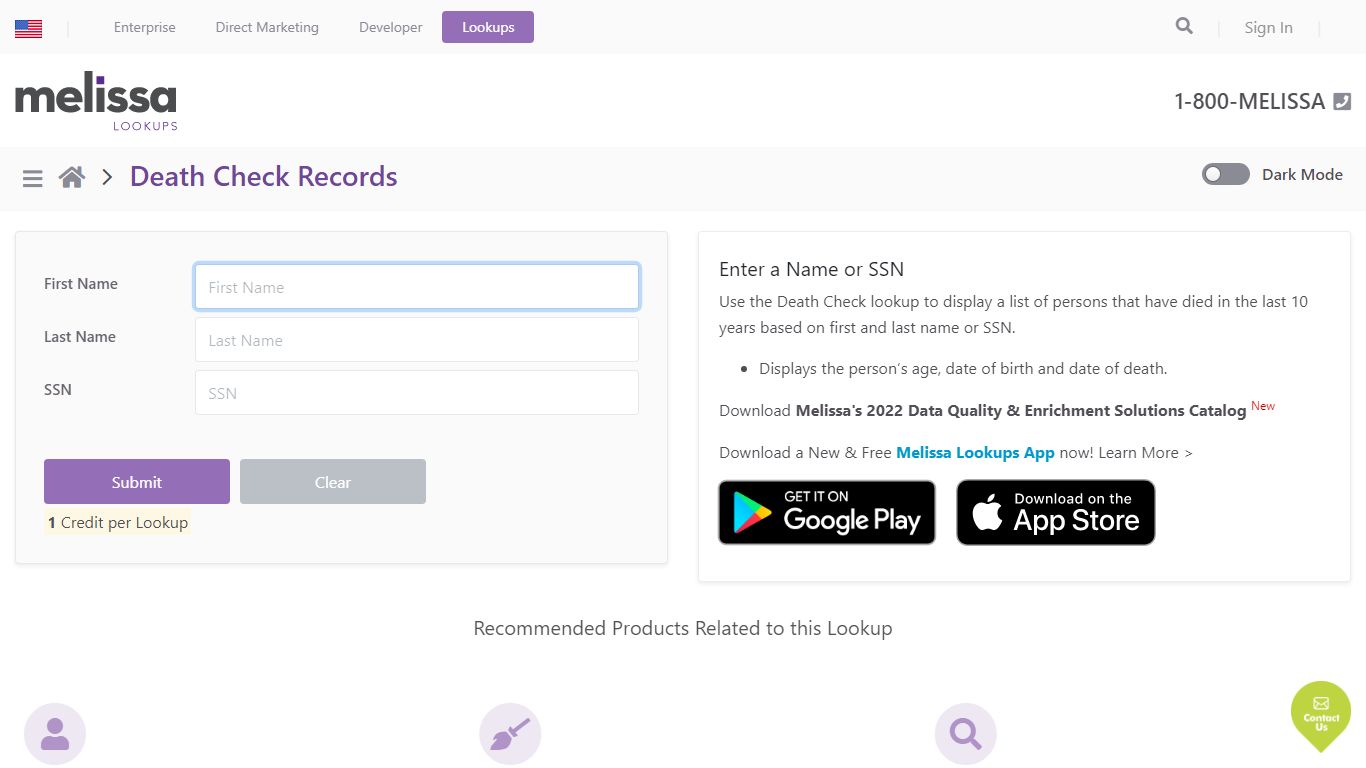Open the Get it on Google Play badge
Viewport: 1366px width, 768px height.
click(x=827, y=512)
